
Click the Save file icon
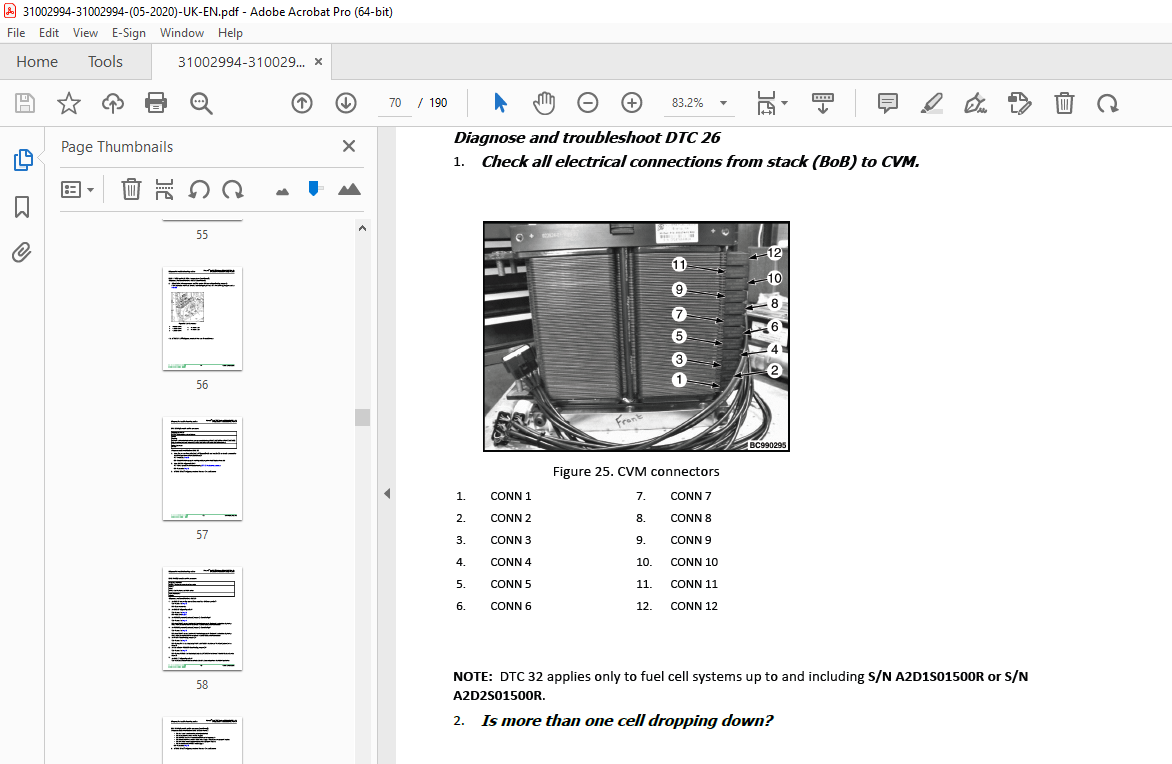coord(25,103)
